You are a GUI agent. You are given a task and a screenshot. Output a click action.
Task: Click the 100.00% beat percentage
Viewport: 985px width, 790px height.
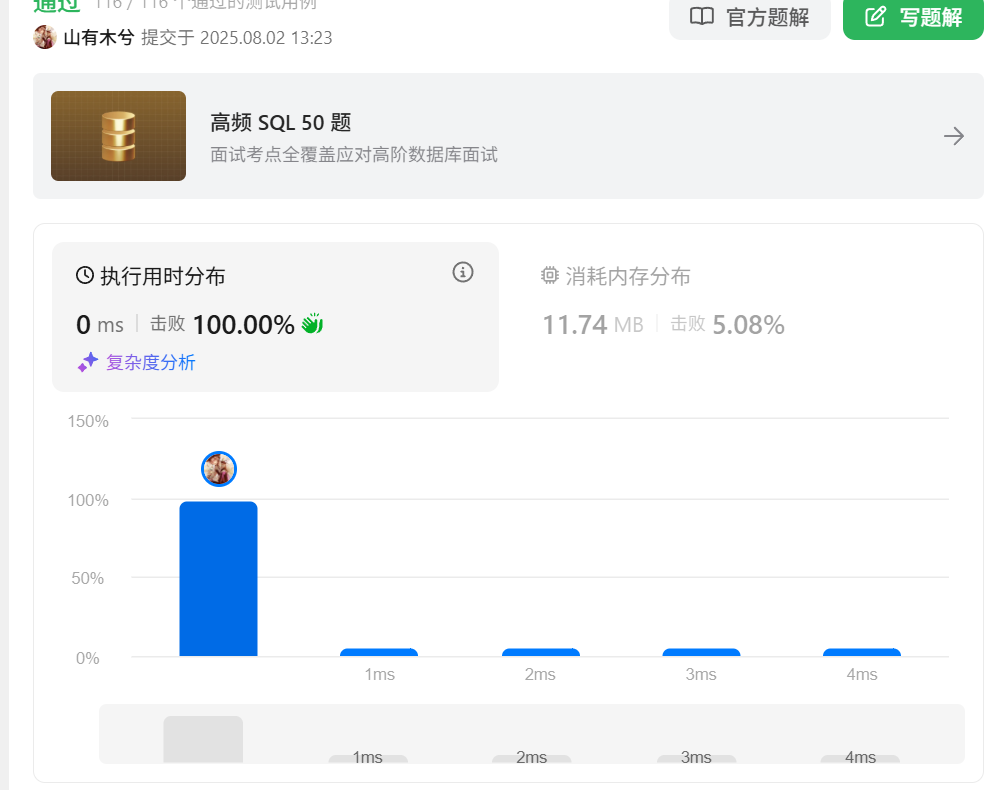(x=244, y=325)
